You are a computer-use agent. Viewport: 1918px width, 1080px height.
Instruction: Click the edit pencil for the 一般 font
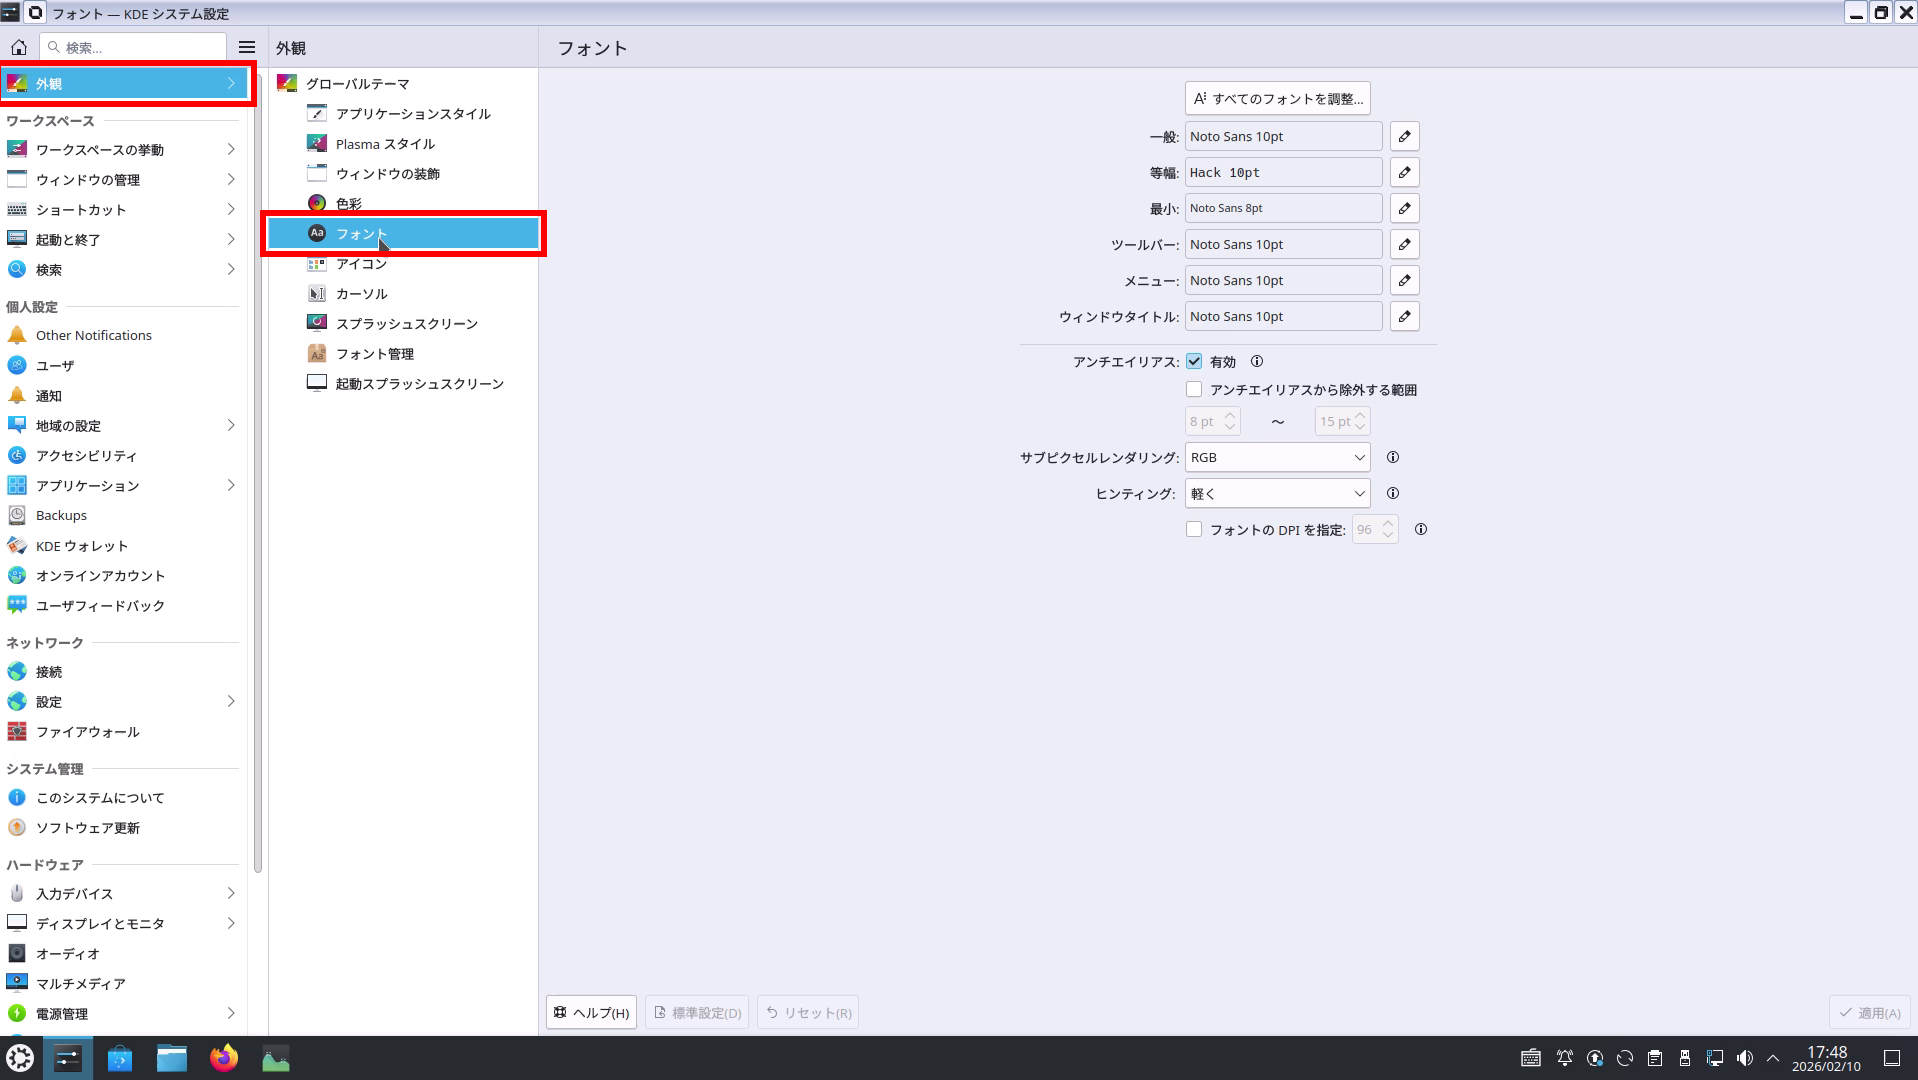click(x=1404, y=137)
